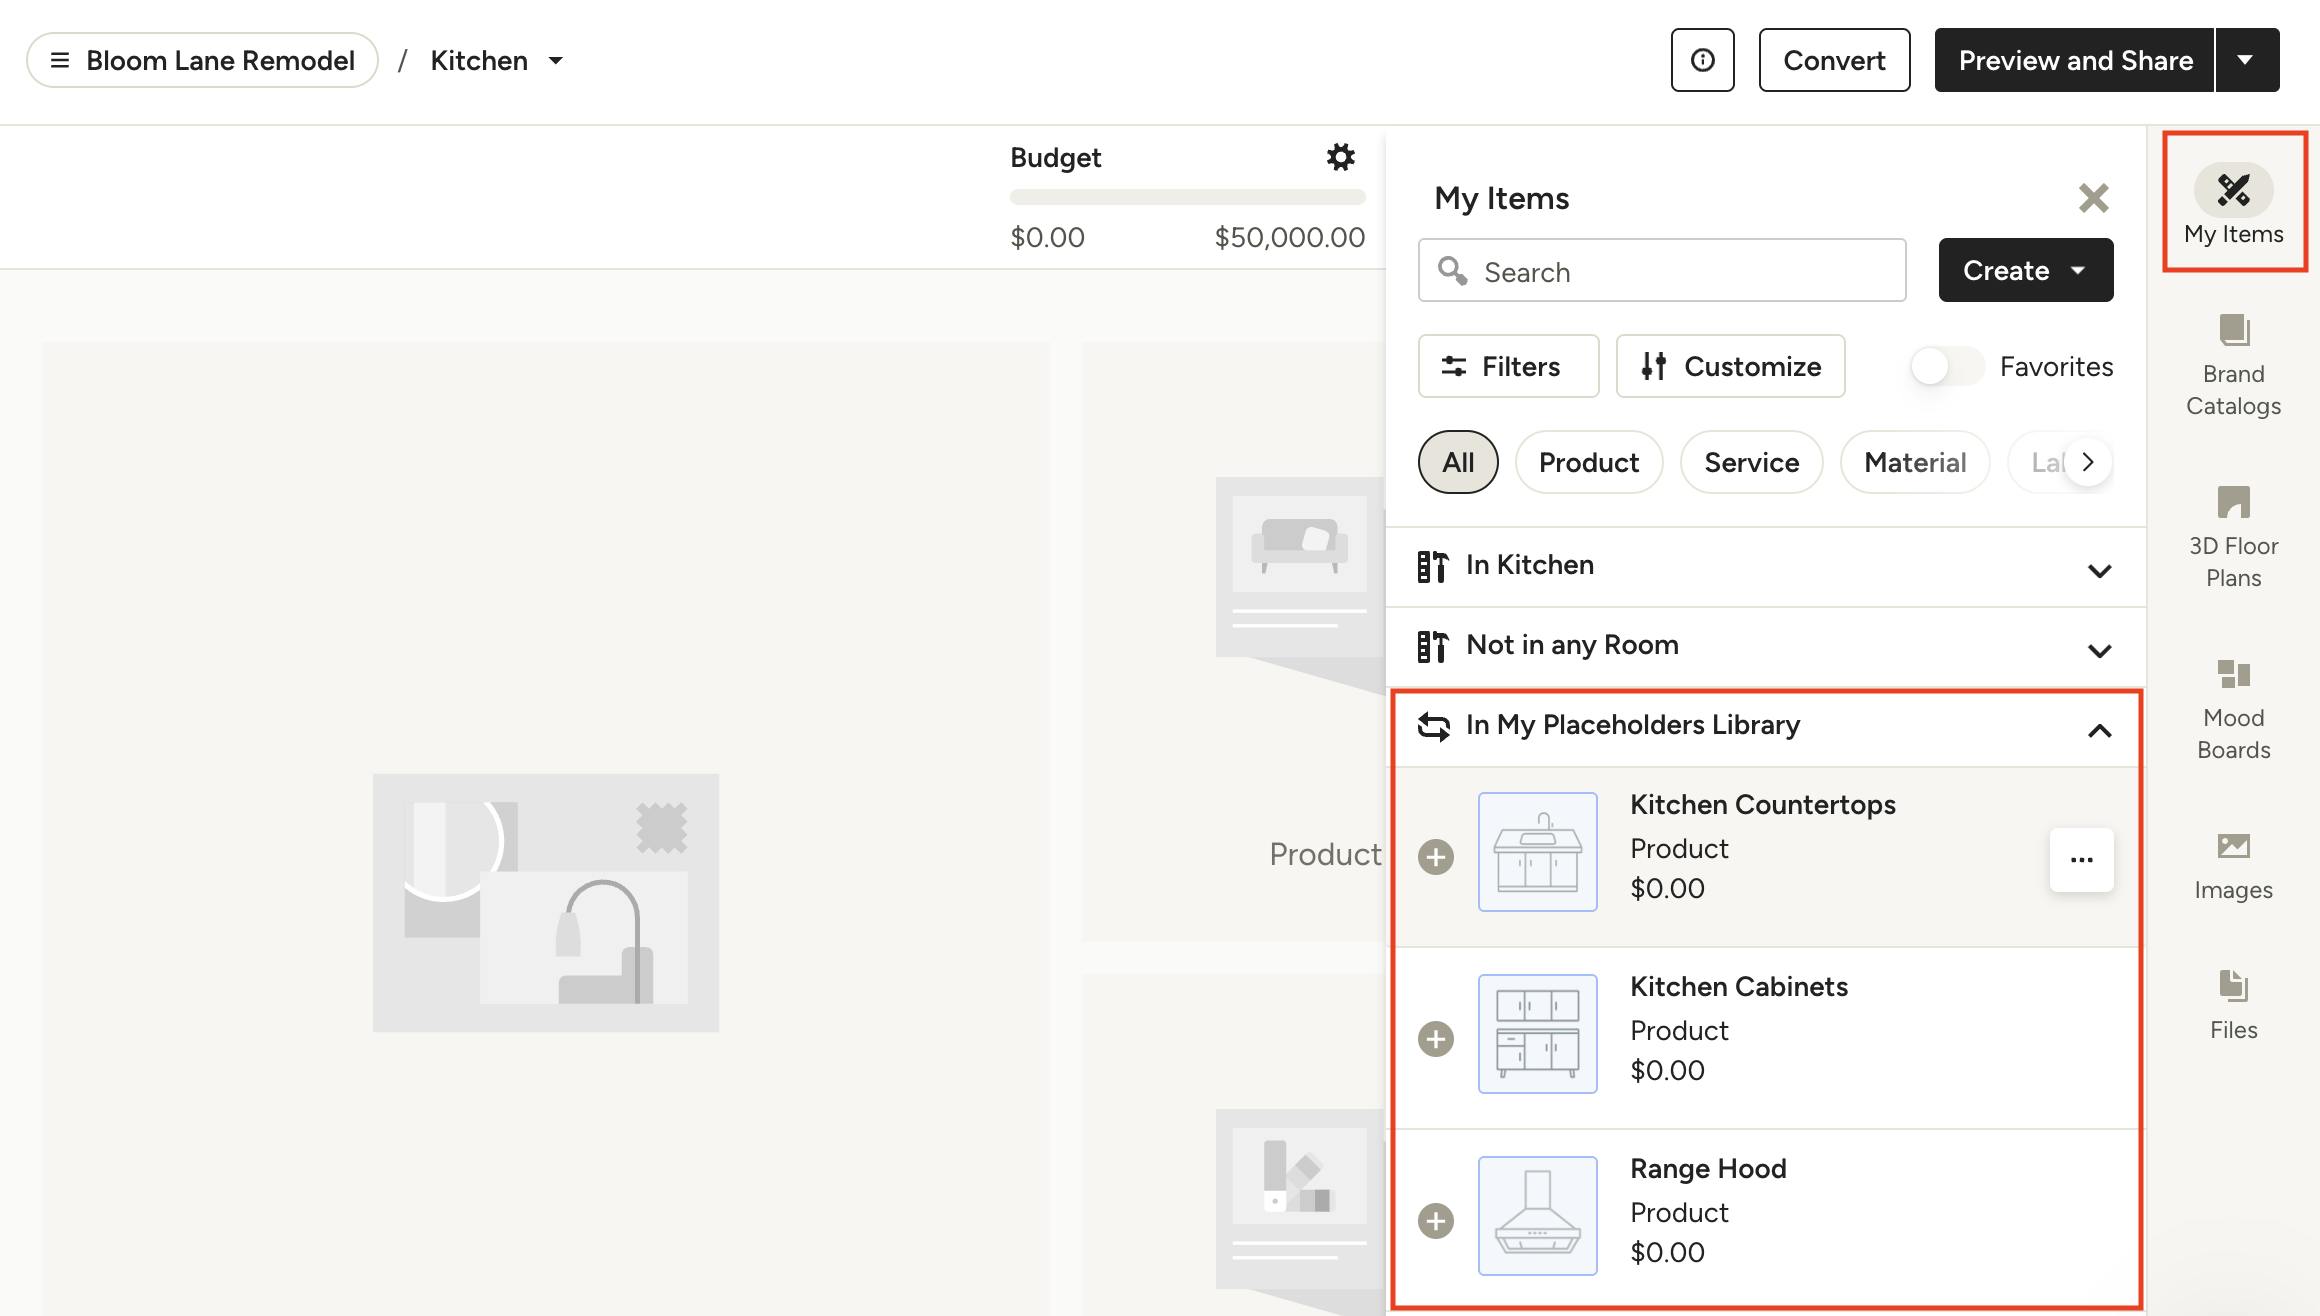
Task: Select the Material filter tab
Action: pos(1914,462)
